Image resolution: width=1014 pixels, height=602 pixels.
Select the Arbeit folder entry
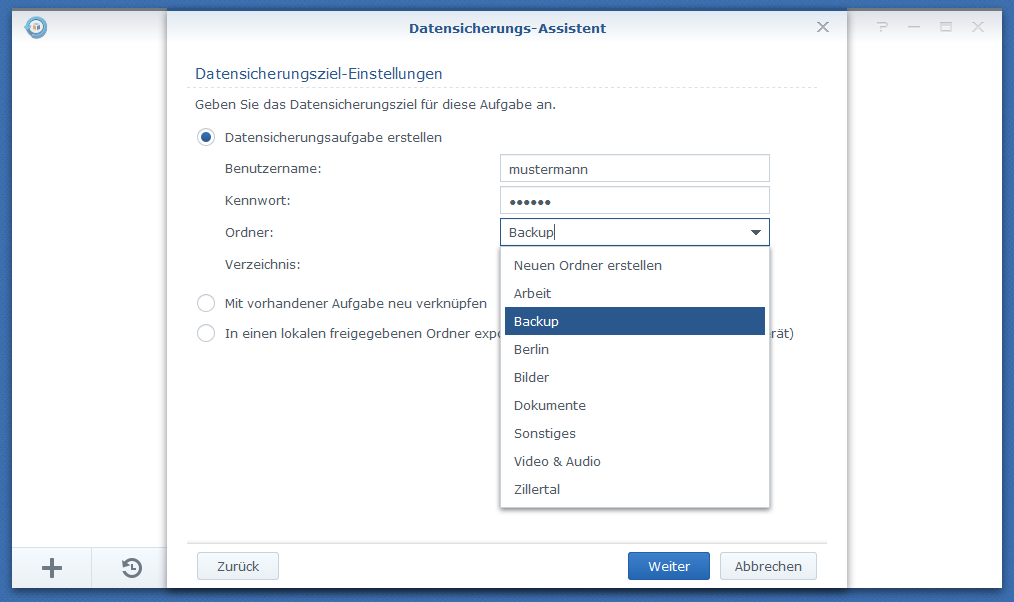532,293
